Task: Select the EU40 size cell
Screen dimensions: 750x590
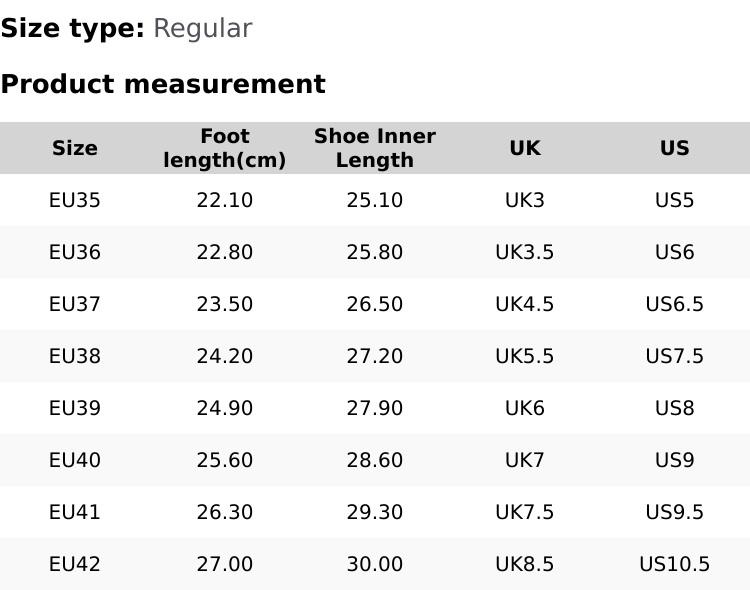Action: pyautogui.click(x=75, y=460)
